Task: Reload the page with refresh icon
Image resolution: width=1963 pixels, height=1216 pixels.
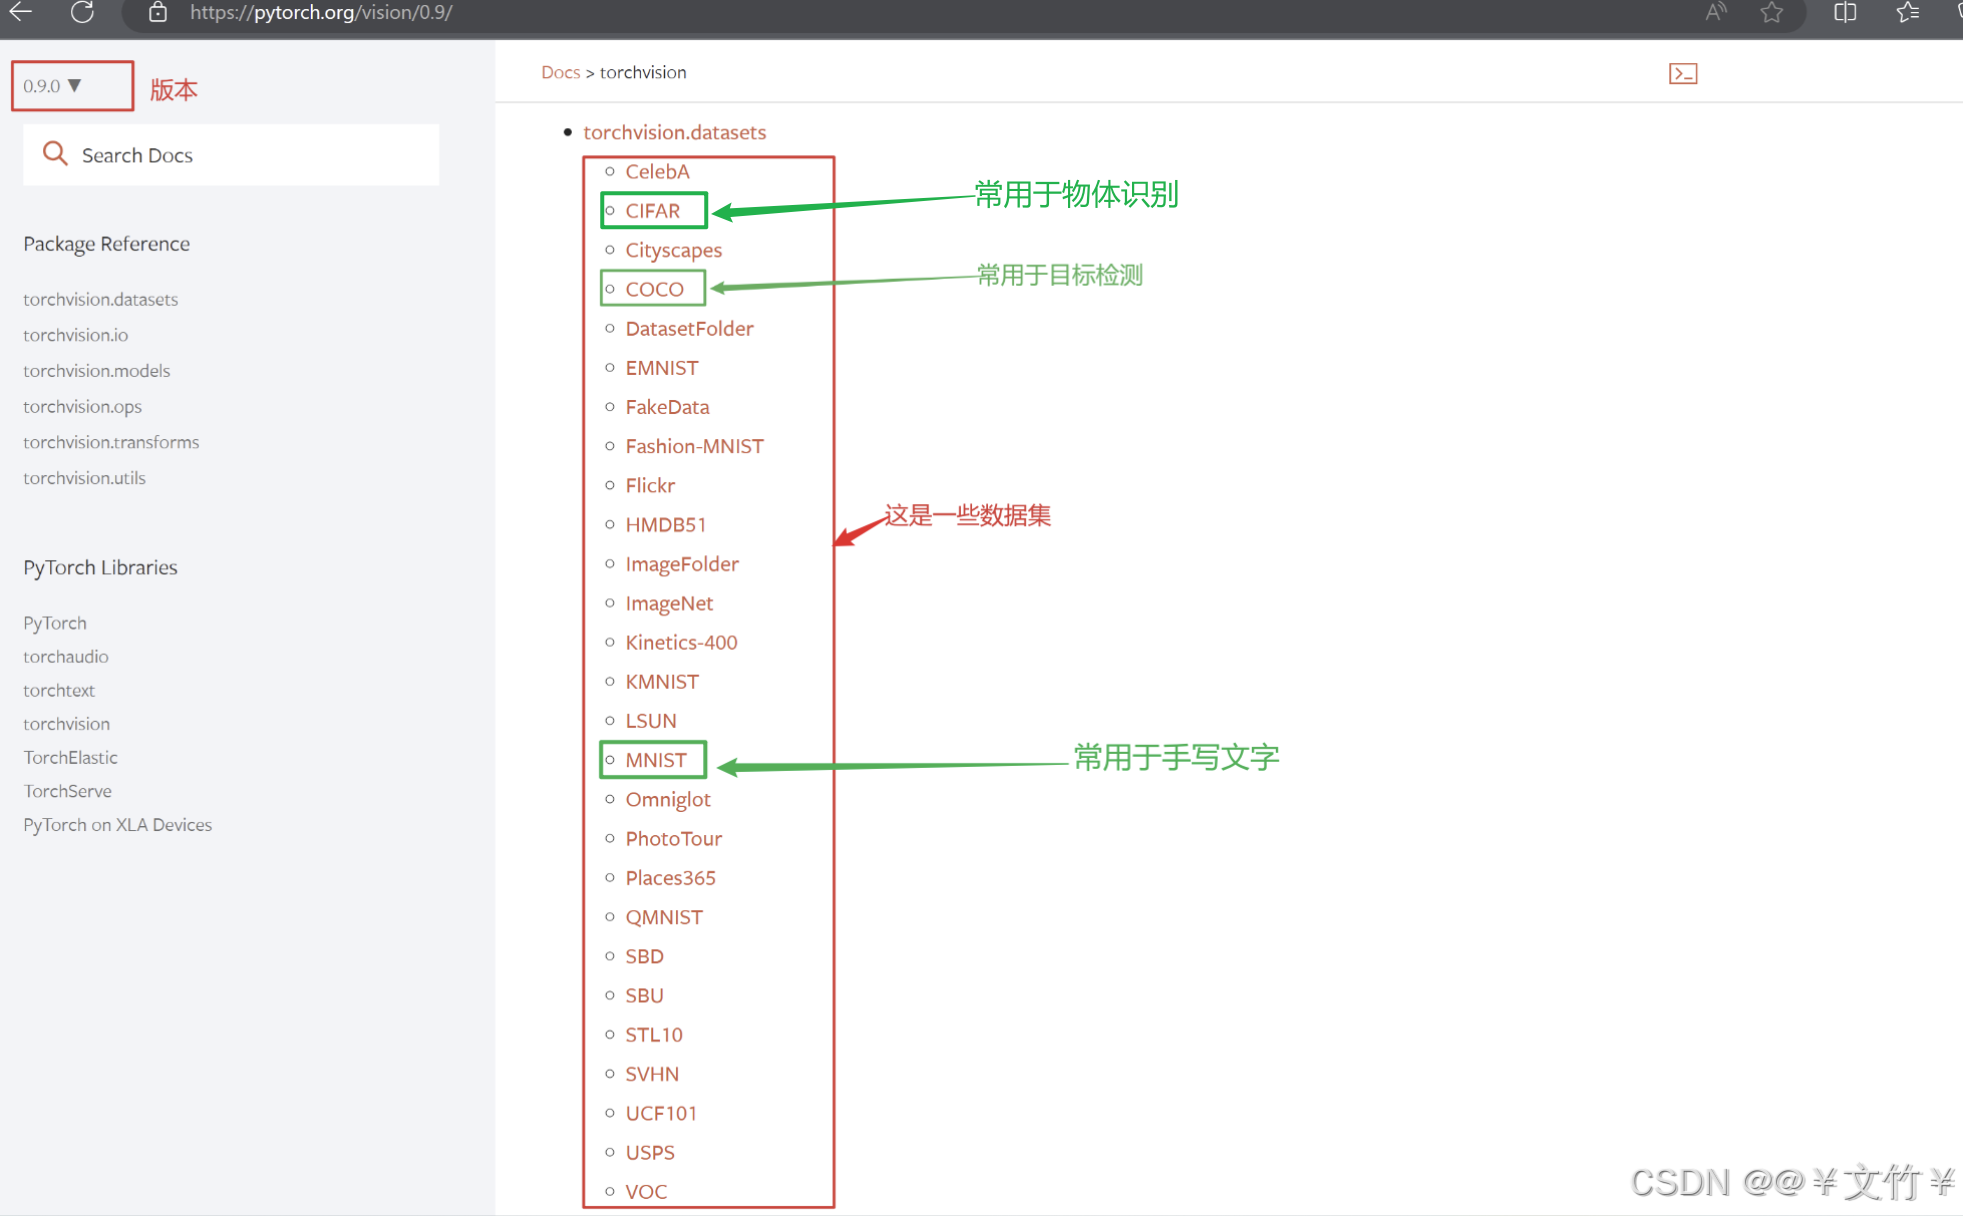Action: (x=83, y=12)
